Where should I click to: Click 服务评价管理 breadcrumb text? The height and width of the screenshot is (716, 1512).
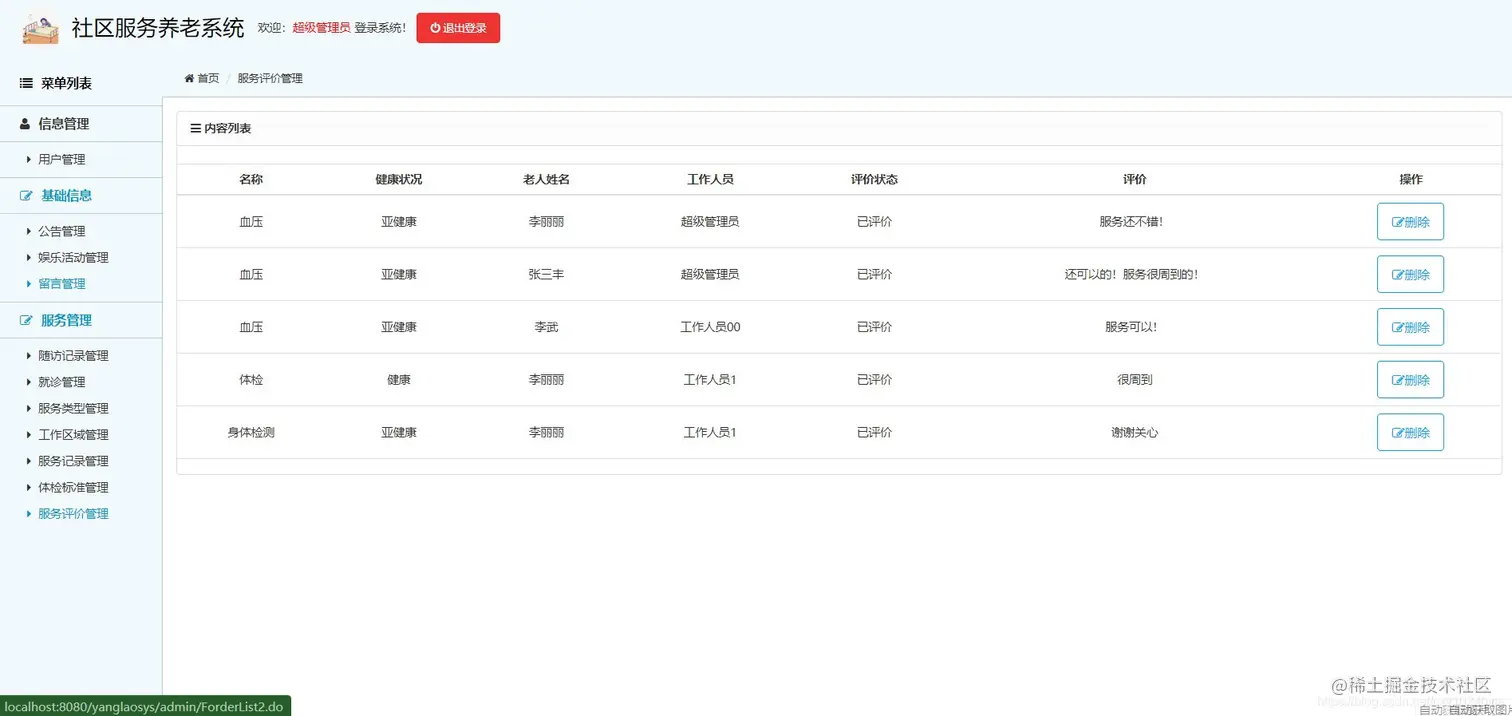[x=270, y=78]
